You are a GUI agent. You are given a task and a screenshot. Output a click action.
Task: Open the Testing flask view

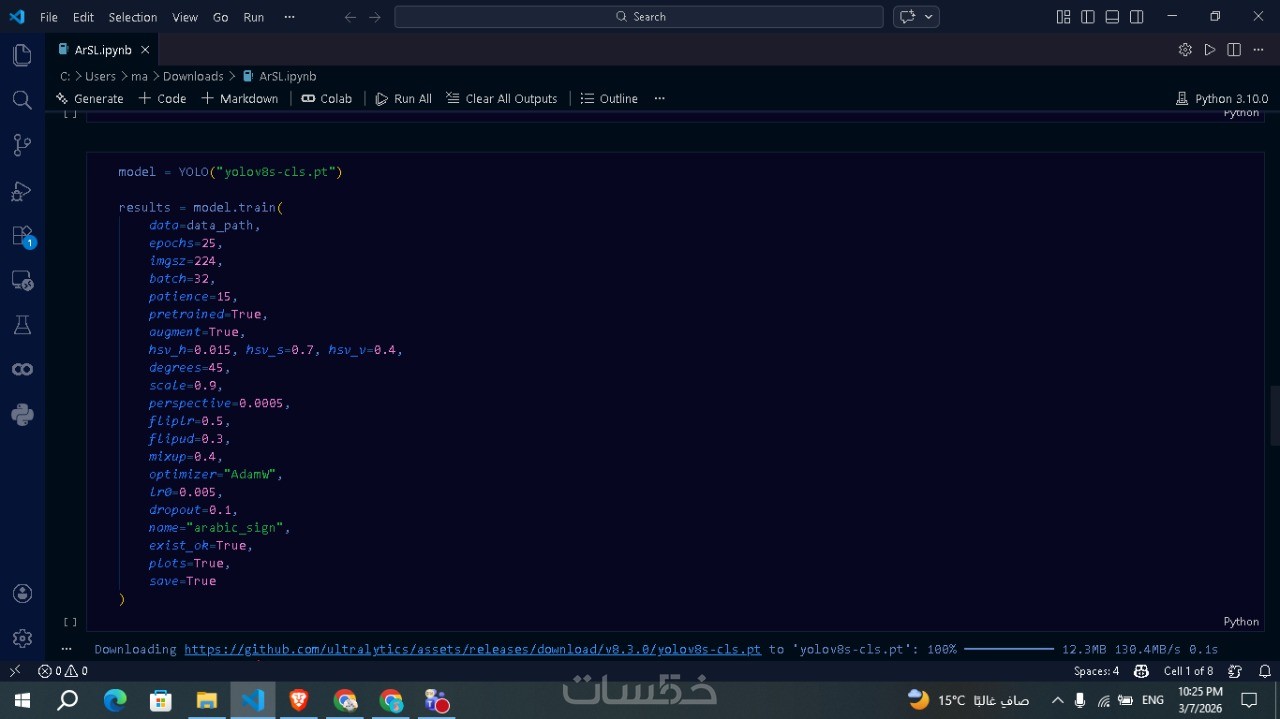pyautogui.click(x=22, y=325)
